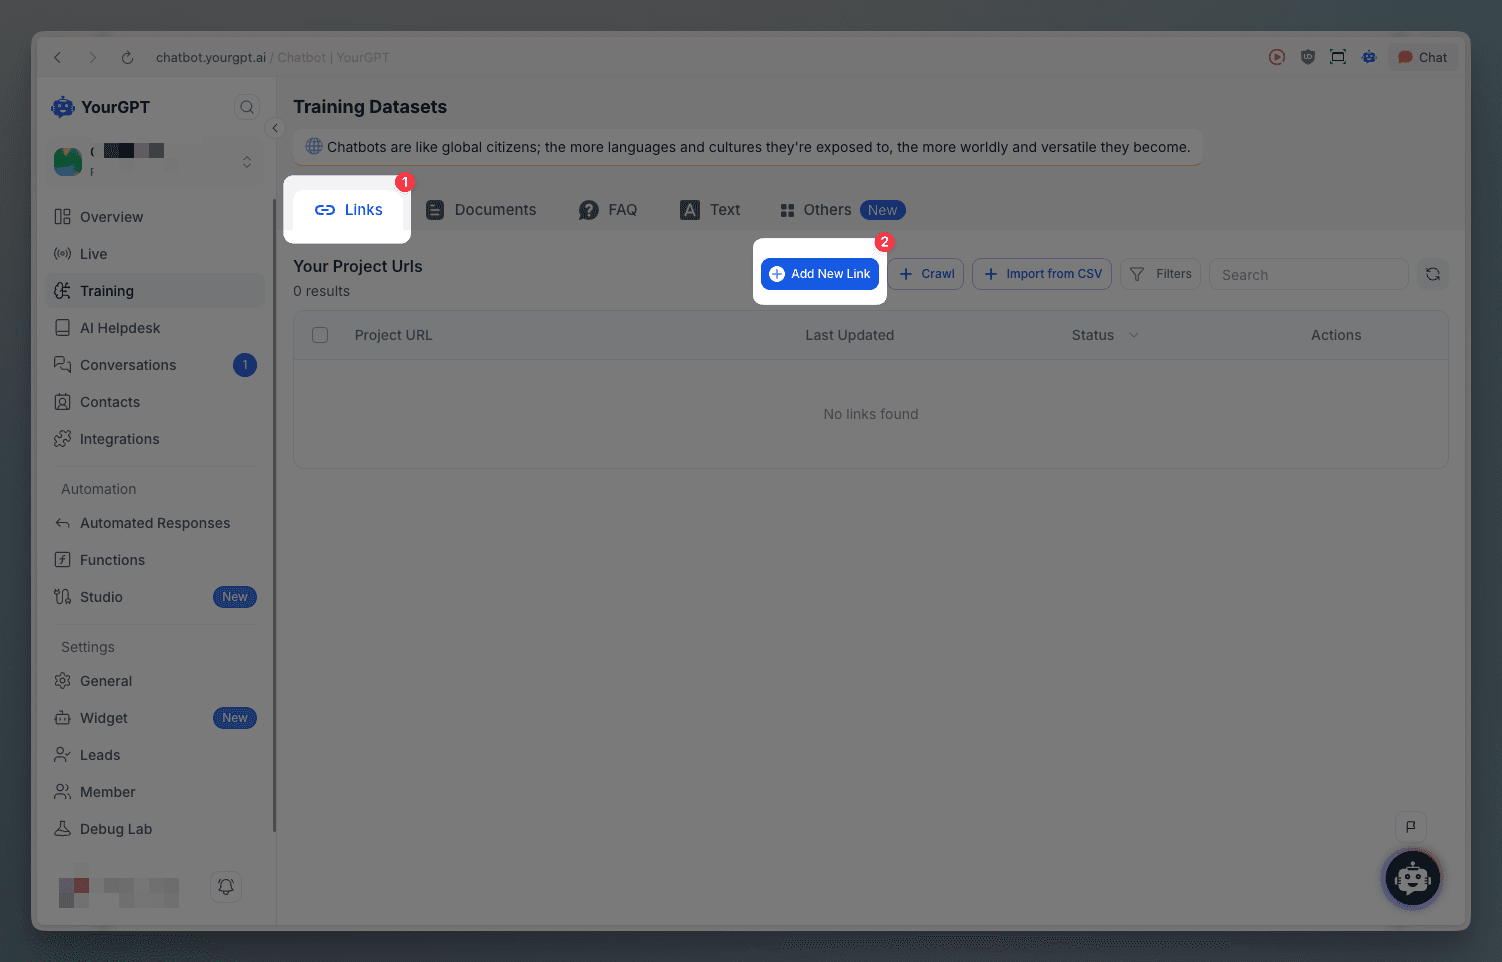
Task: Toggle the select-all checkbox in table header
Action: pos(320,335)
